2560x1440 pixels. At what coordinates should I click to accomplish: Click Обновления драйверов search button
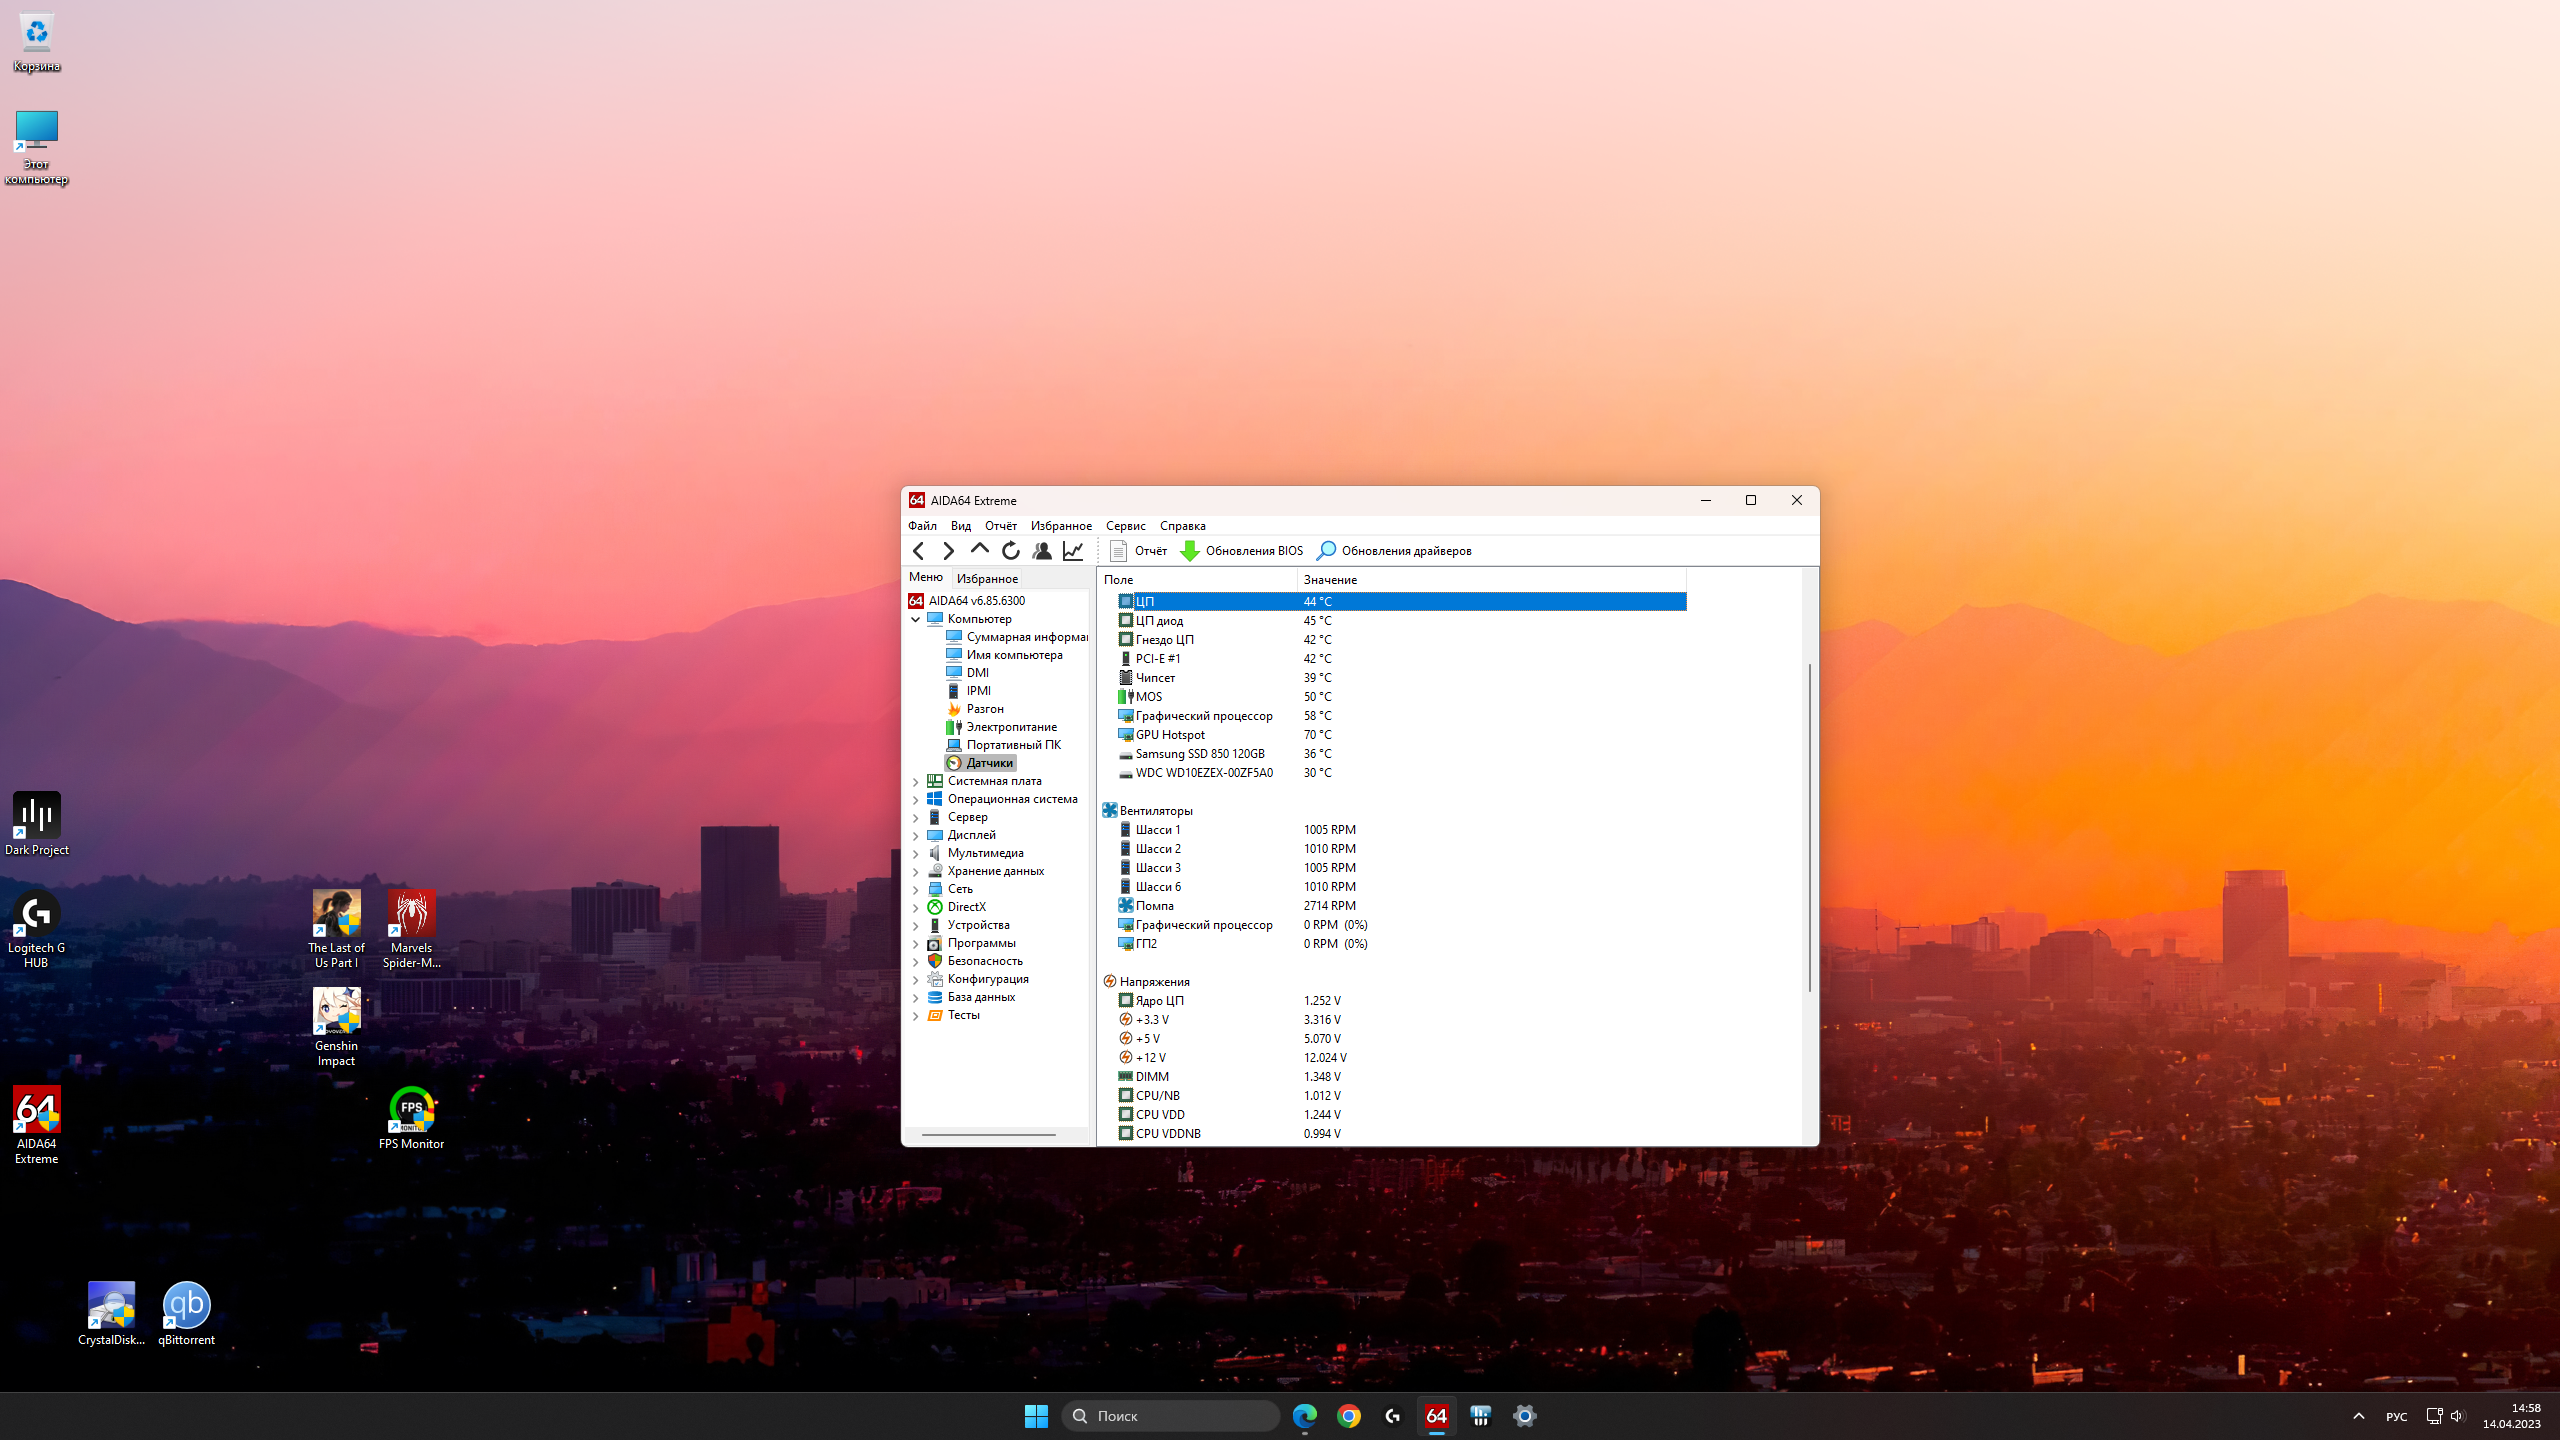(1394, 551)
